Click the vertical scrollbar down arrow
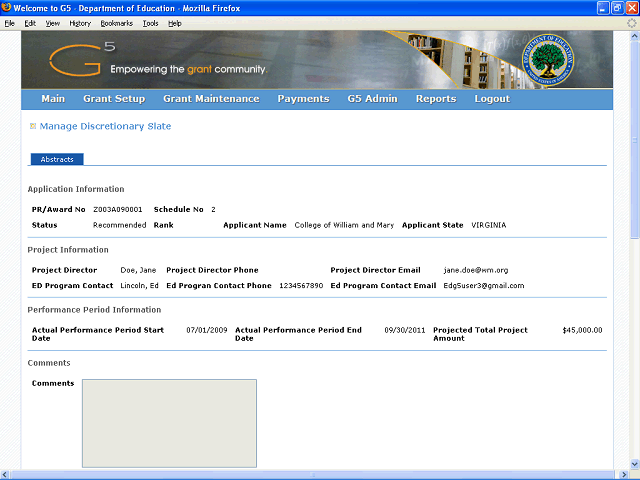 [x=634, y=464]
